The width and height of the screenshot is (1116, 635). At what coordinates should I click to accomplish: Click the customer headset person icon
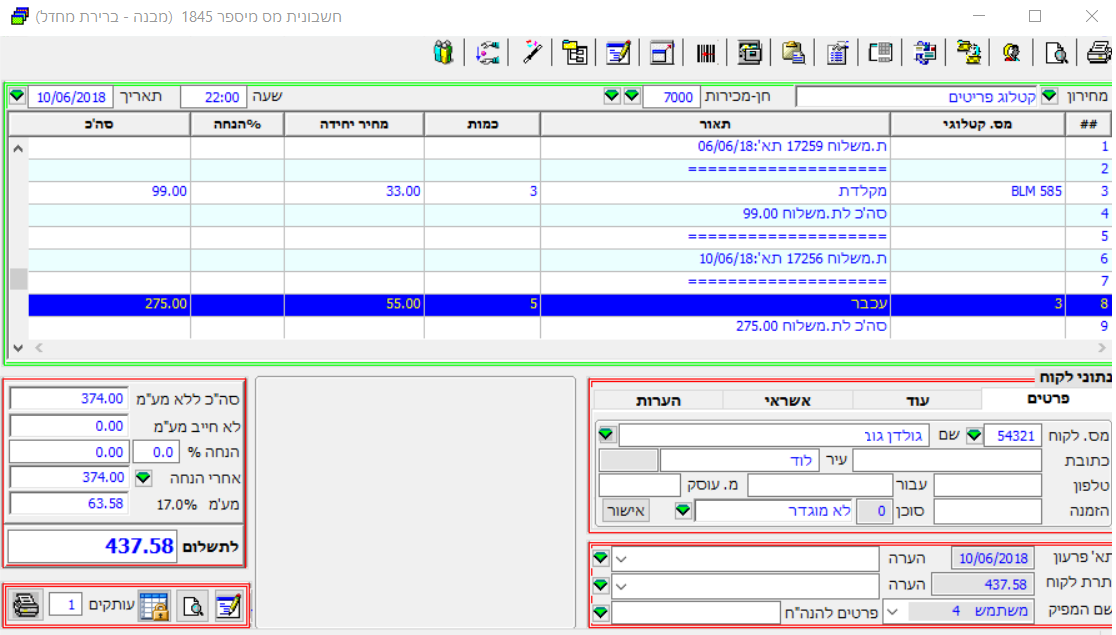pyautogui.click(x=1011, y=53)
